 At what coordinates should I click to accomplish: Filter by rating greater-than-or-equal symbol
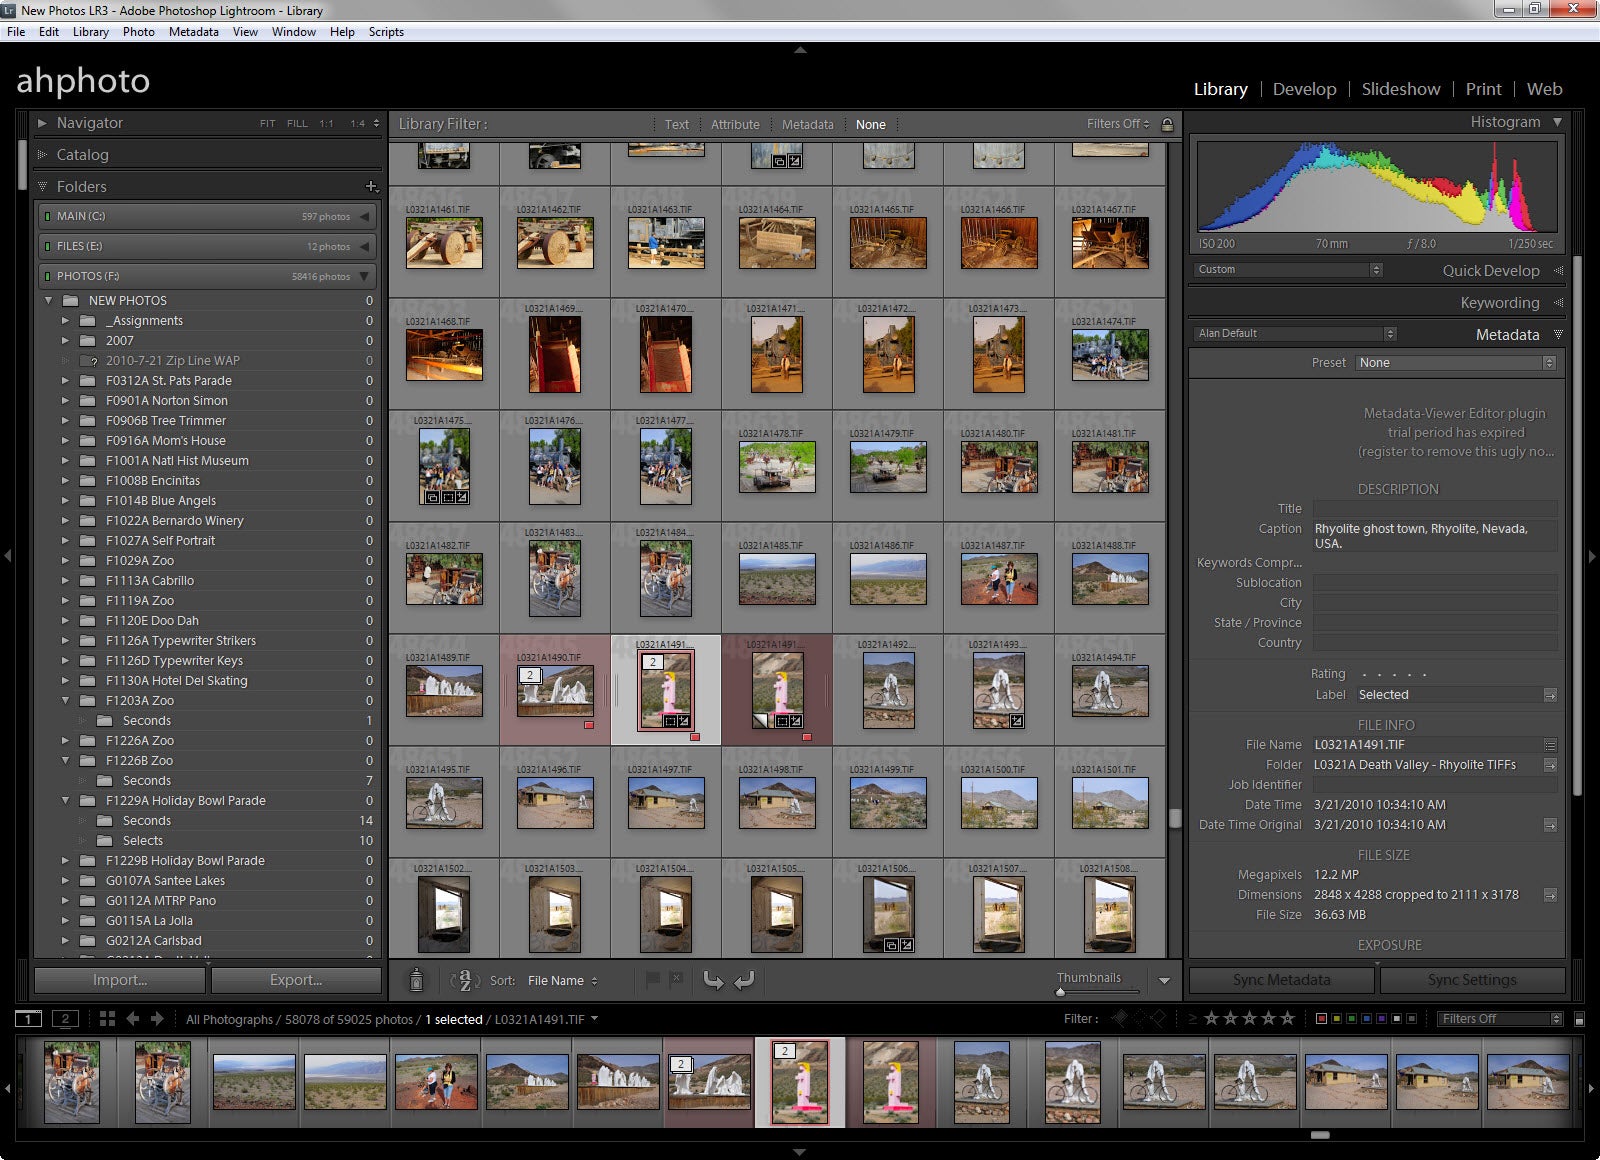tap(1192, 1019)
